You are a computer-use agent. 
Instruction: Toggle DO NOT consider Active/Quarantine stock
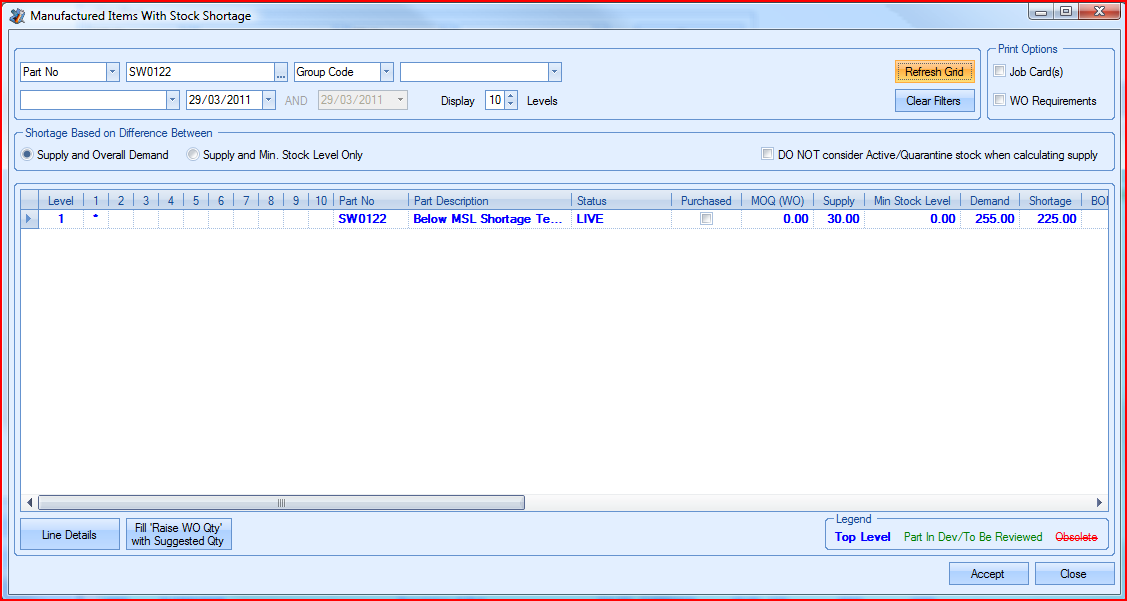(x=767, y=155)
